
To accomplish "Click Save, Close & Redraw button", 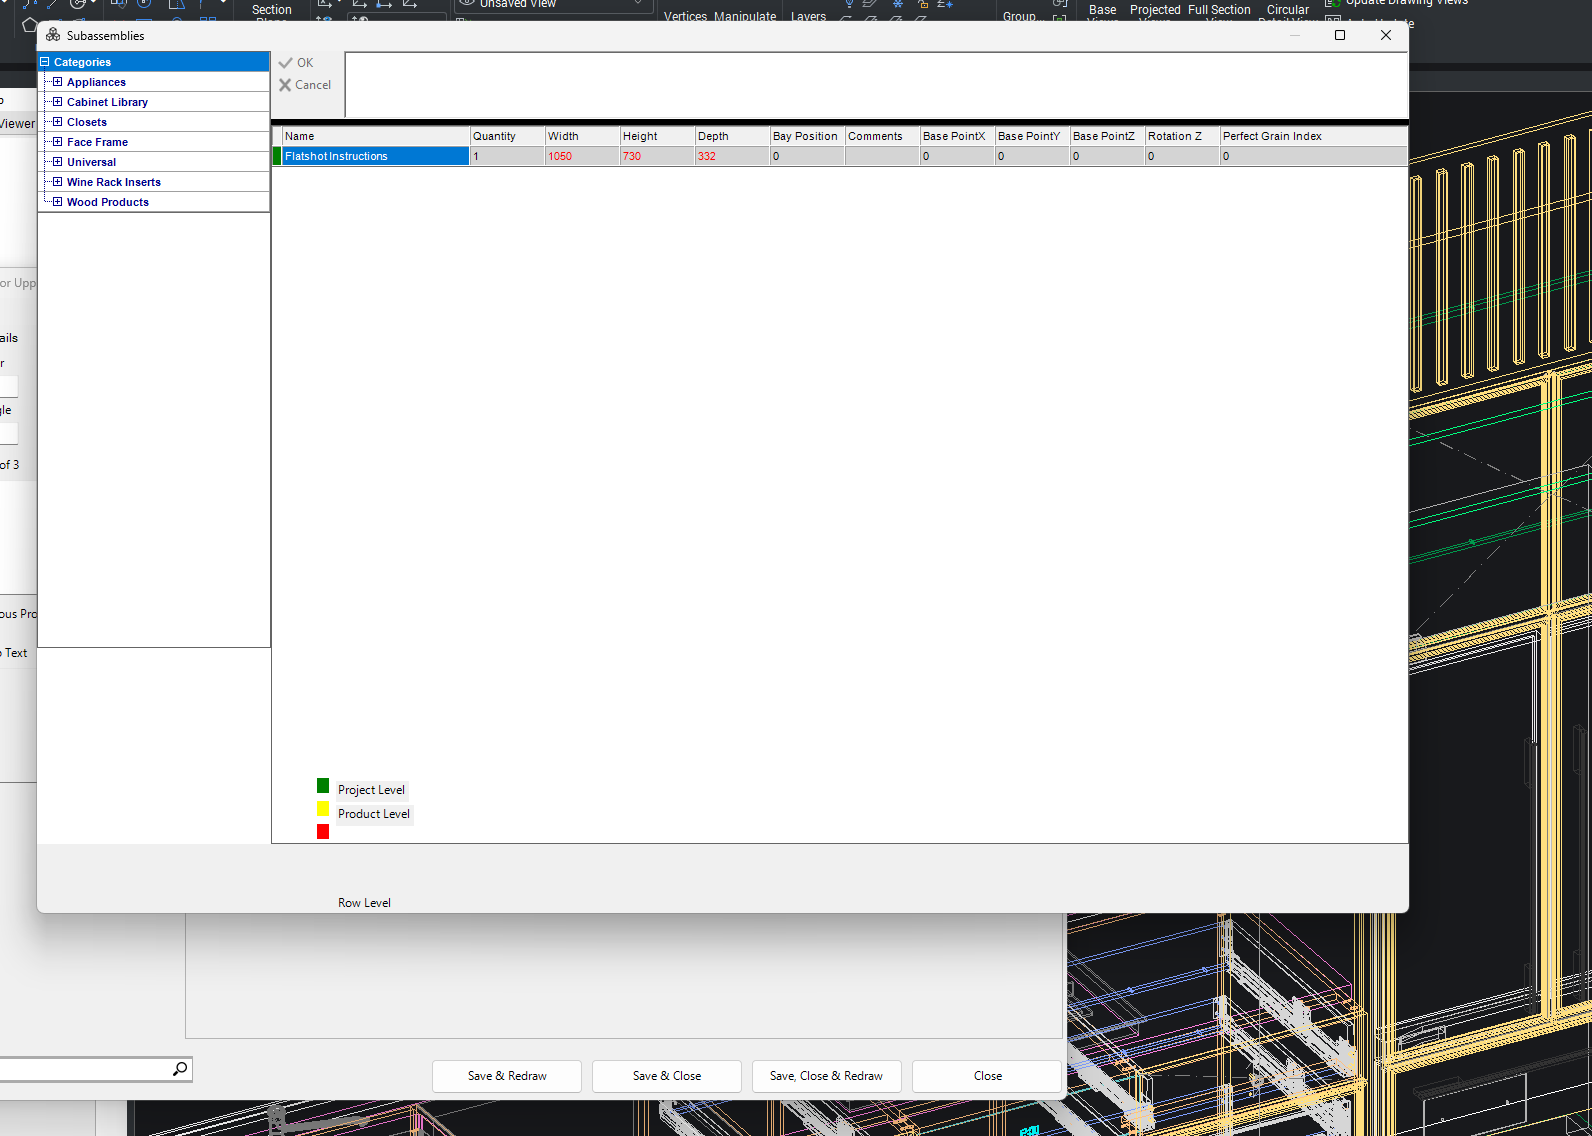I will coord(827,1076).
